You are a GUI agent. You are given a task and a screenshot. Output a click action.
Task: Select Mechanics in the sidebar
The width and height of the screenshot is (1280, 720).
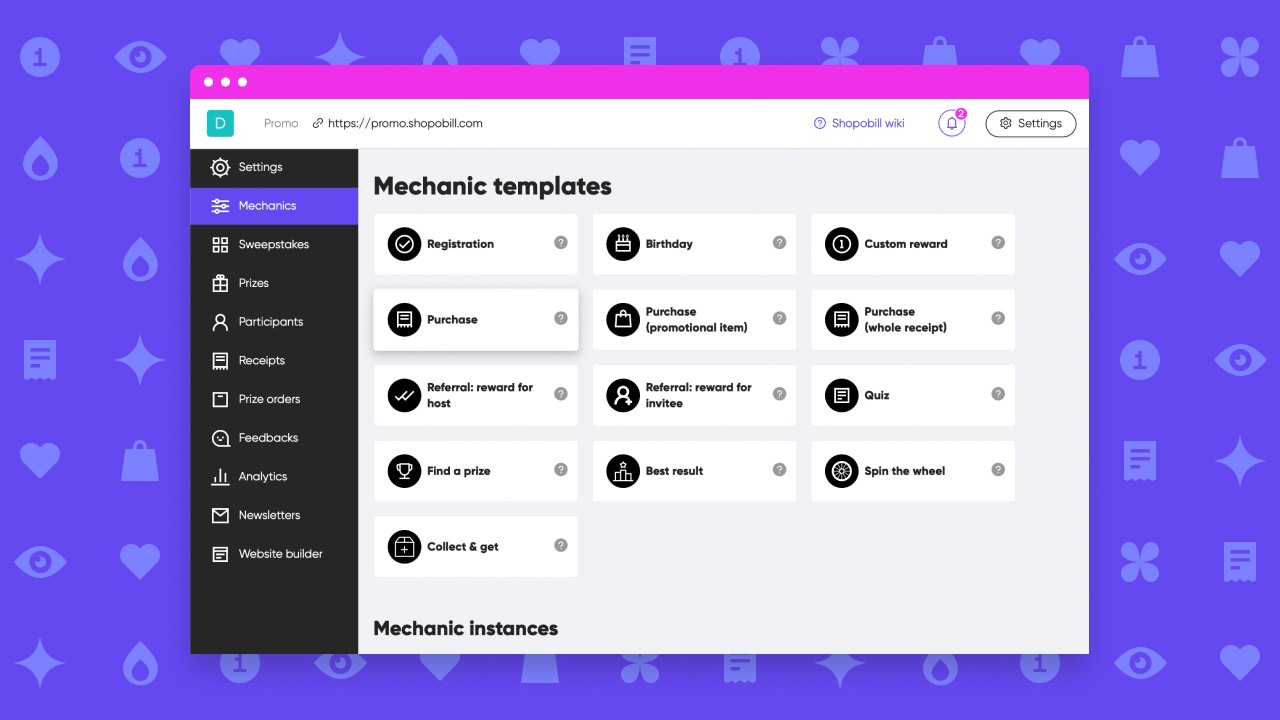[274, 206]
